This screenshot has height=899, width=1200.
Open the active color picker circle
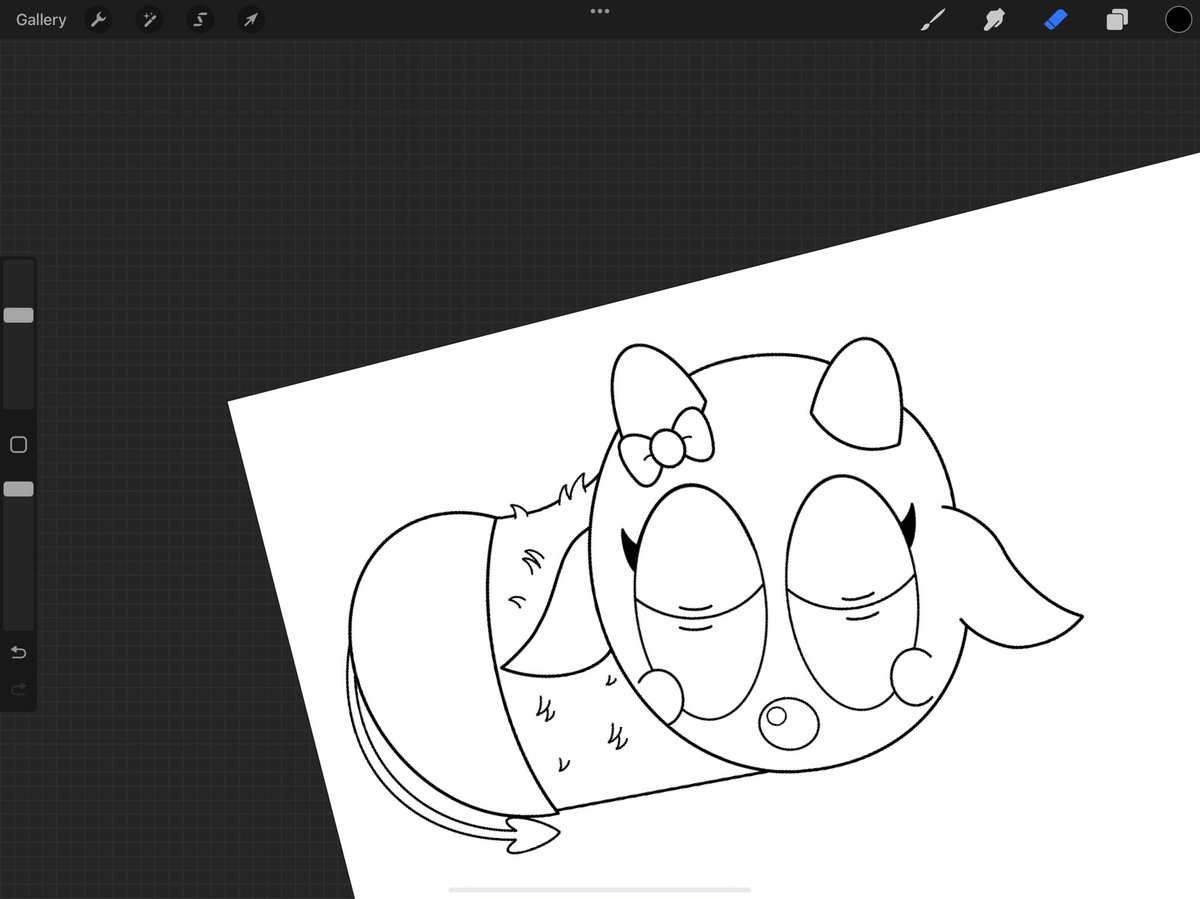(1178, 20)
